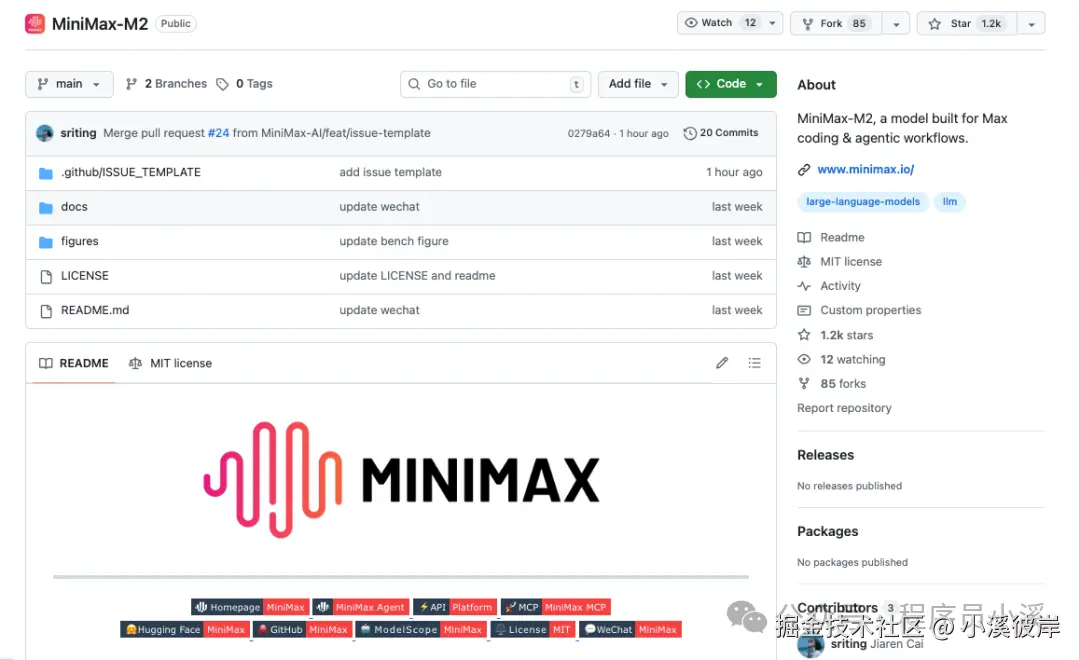
Task: Click the API Platform badge
Action: 455,608
